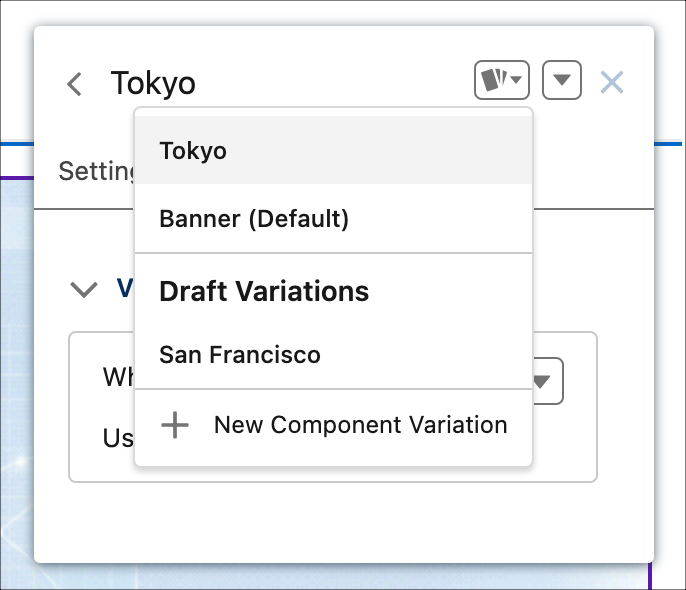Image resolution: width=686 pixels, height=590 pixels.
Task: Click the plus icon for new variation
Action: 175,425
